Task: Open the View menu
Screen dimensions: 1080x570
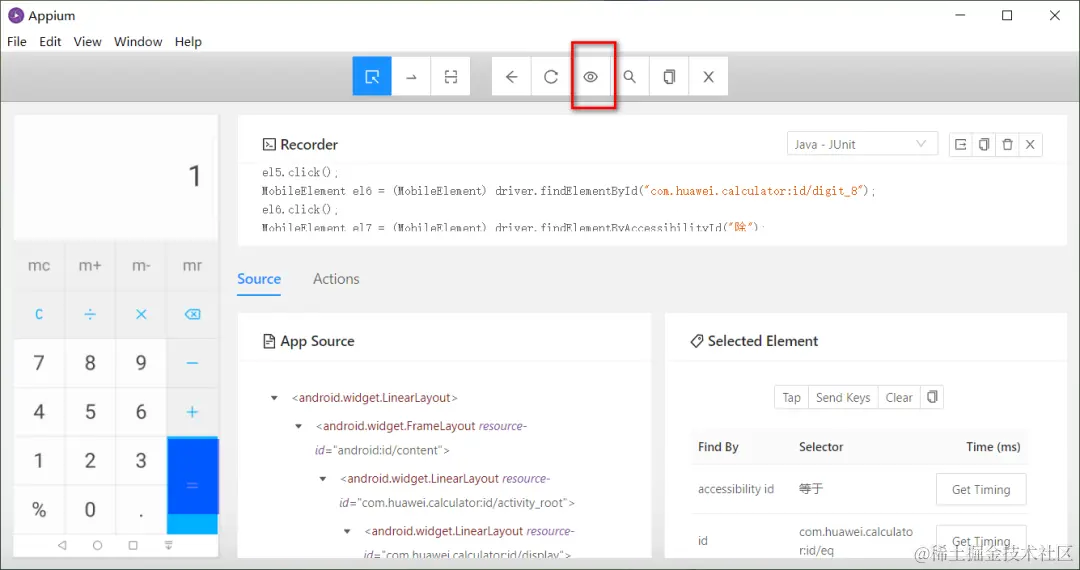Action: point(87,41)
